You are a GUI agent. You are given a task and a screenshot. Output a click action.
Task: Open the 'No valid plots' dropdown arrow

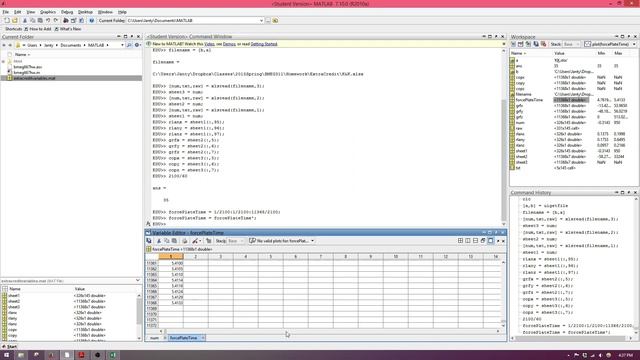[313, 241]
